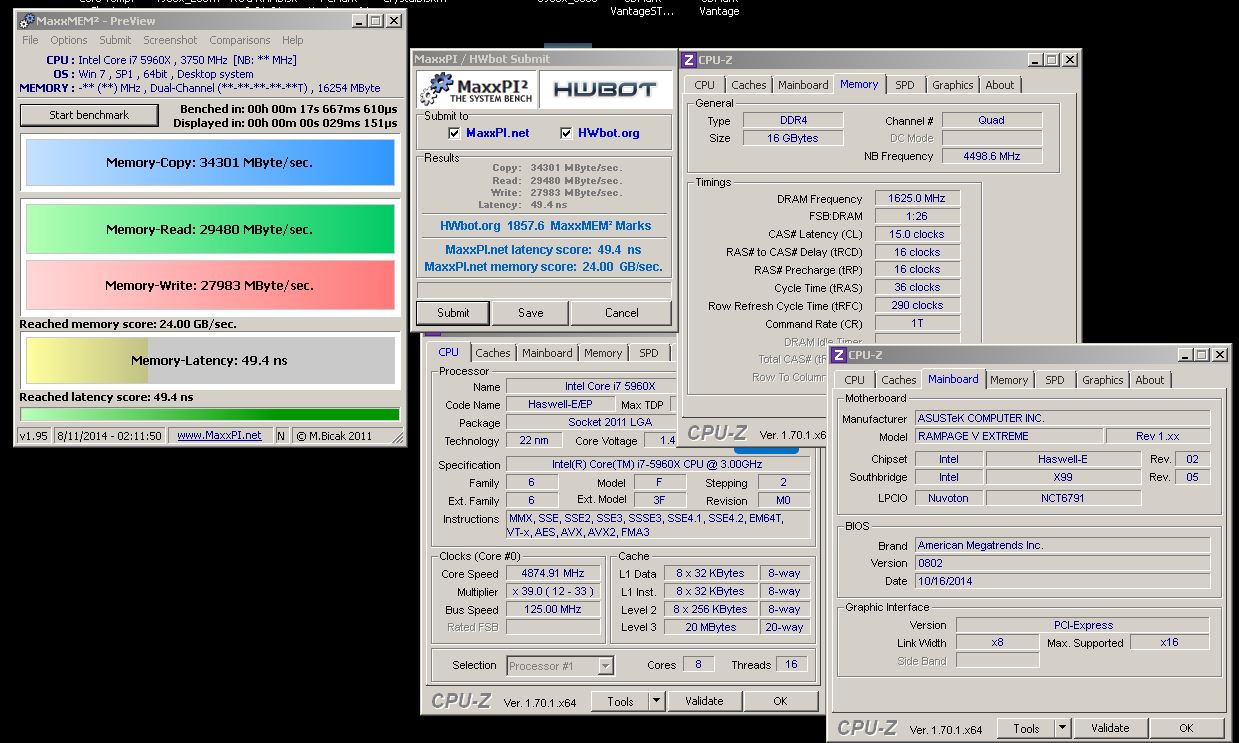Screen dimensions: 1239x743
Task: Click the Core Speed 4874.91 MHz value
Action: pyautogui.click(x=553, y=574)
